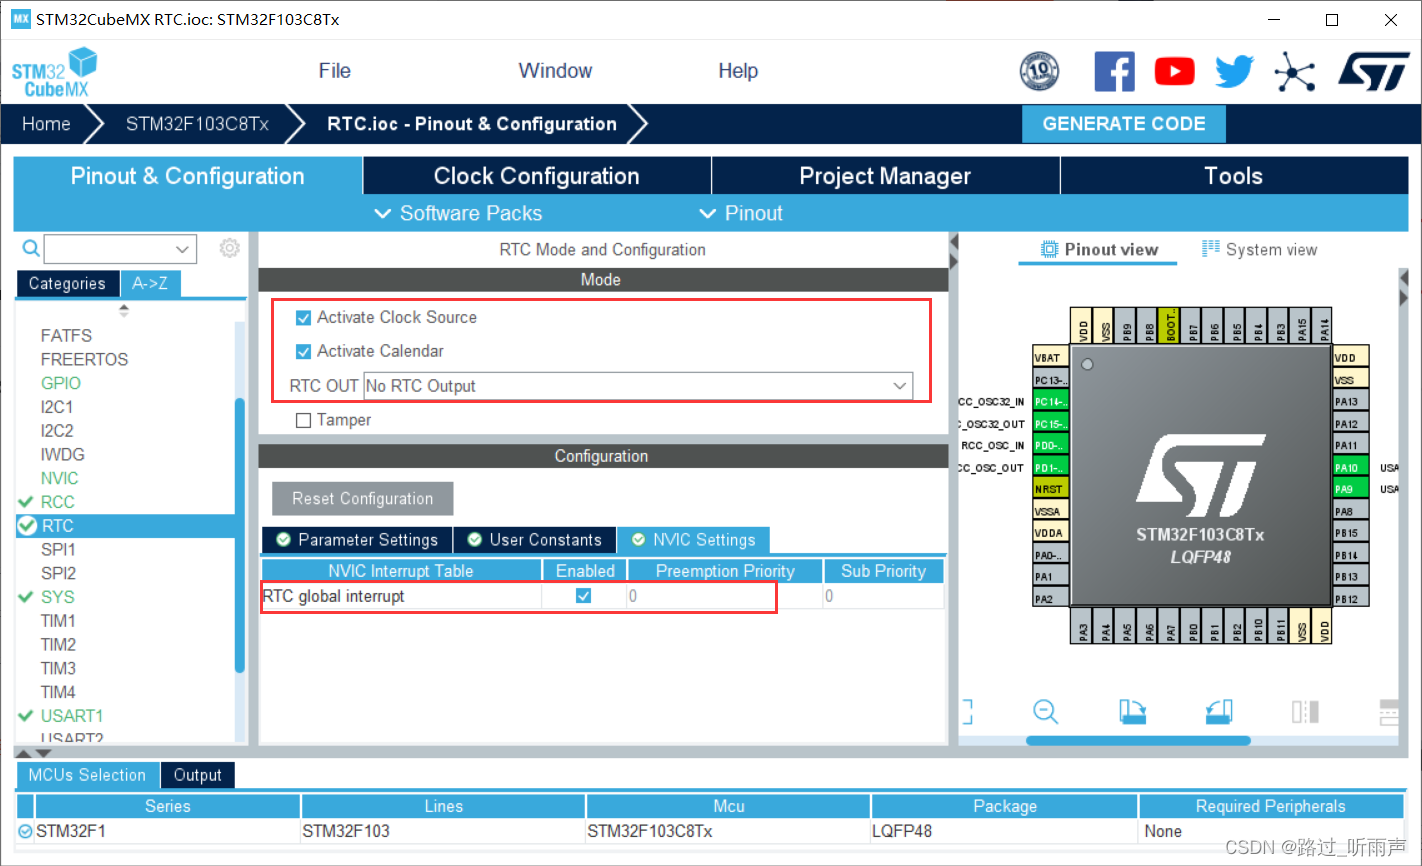Select PD0 pin on chip
This screenshot has width=1422, height=866.
tap(1050, 445)
